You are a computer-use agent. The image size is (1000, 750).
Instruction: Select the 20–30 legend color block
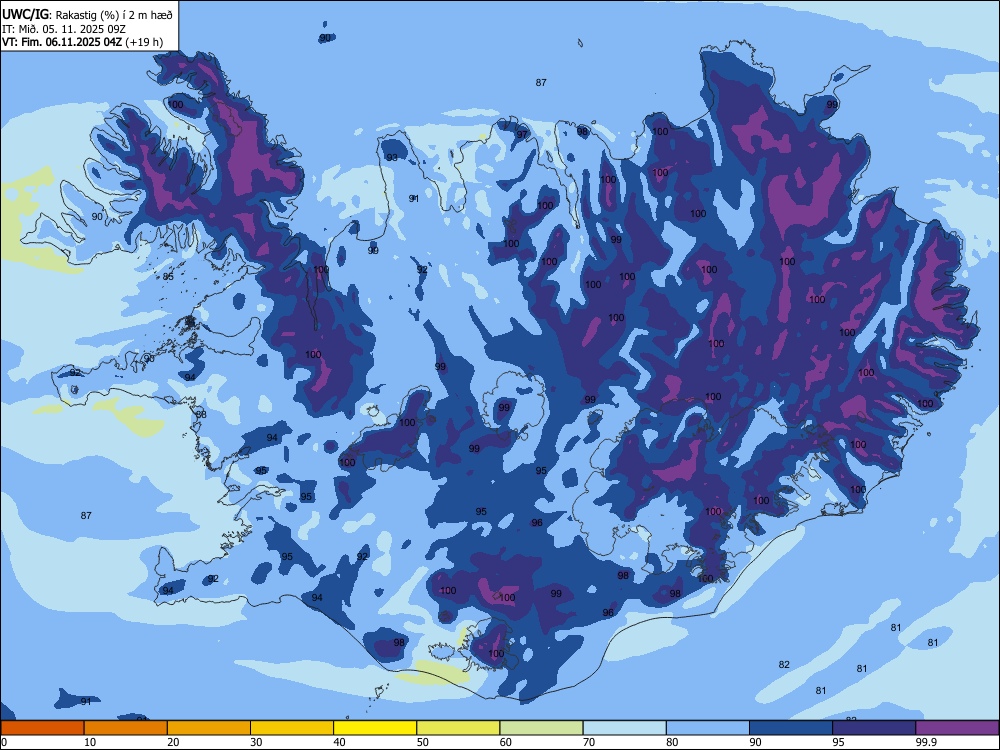(209, 728)
